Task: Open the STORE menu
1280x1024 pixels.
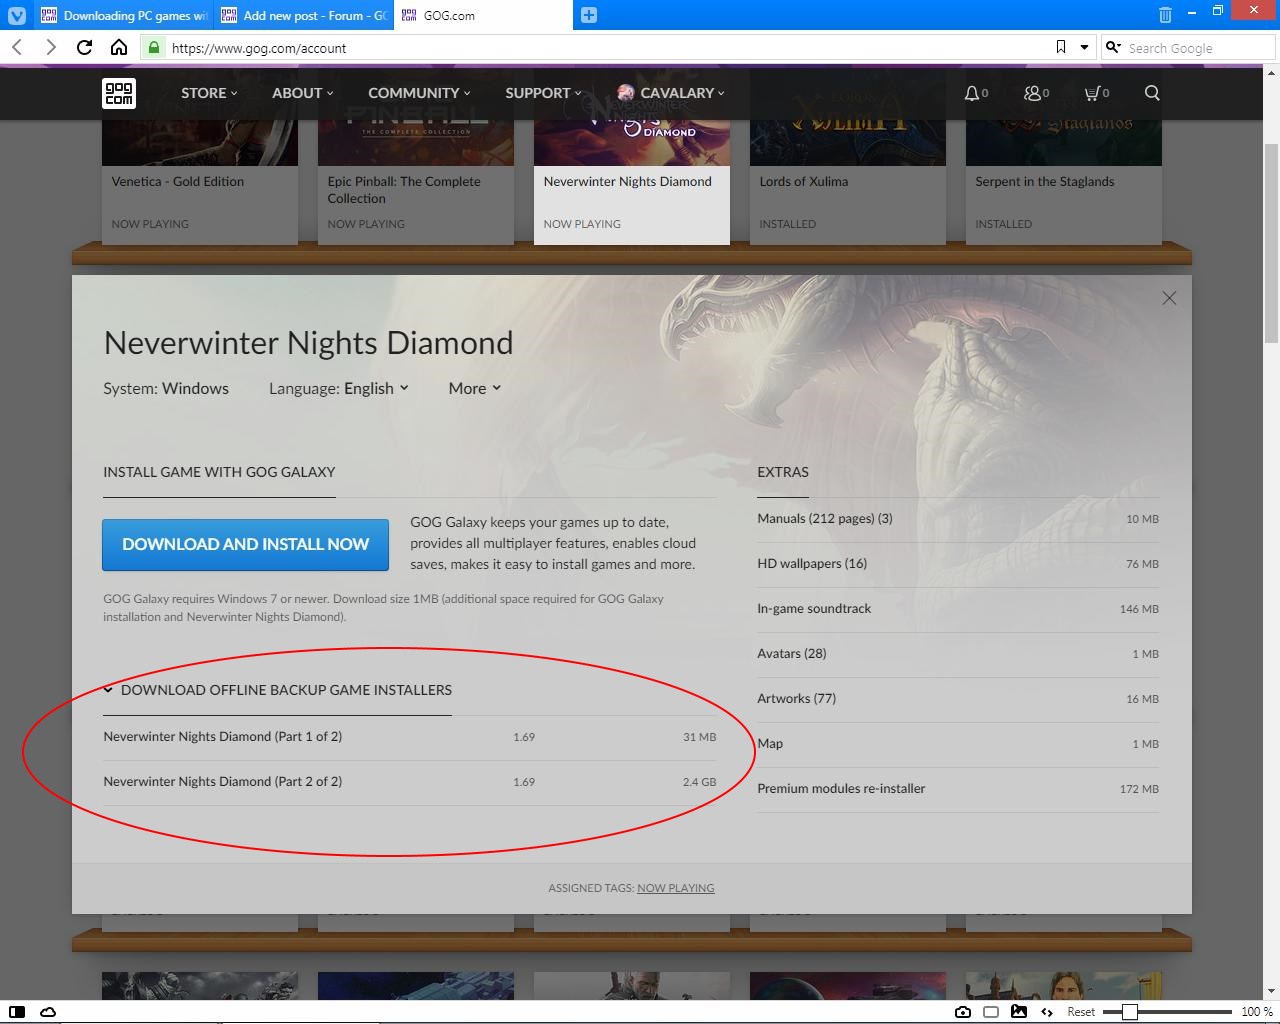Action: [x=209, y=93]
